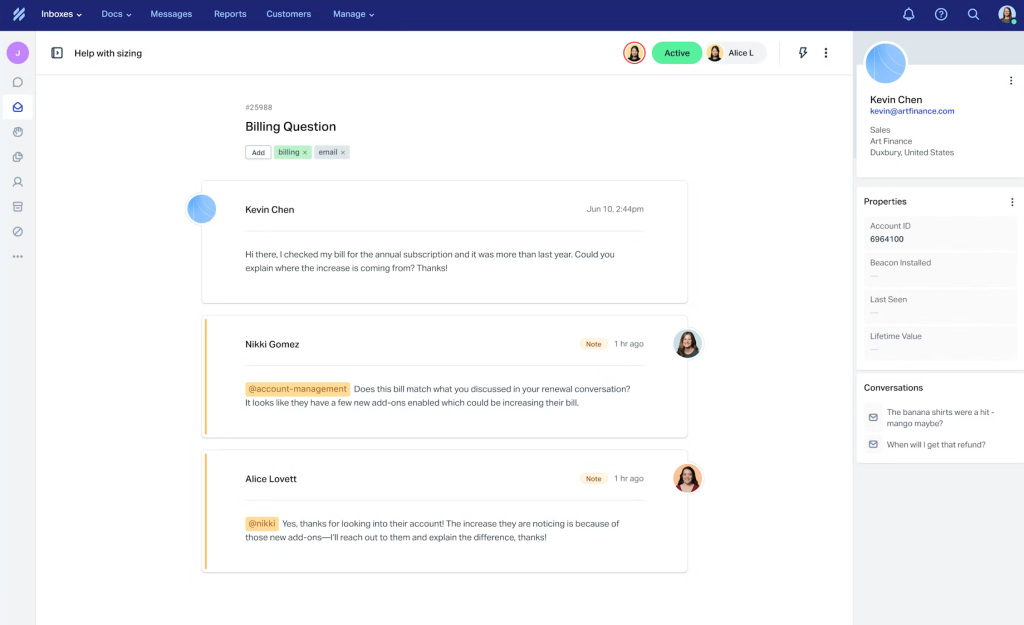
Task: Click the Account ID property field
Action: (939, 232)
